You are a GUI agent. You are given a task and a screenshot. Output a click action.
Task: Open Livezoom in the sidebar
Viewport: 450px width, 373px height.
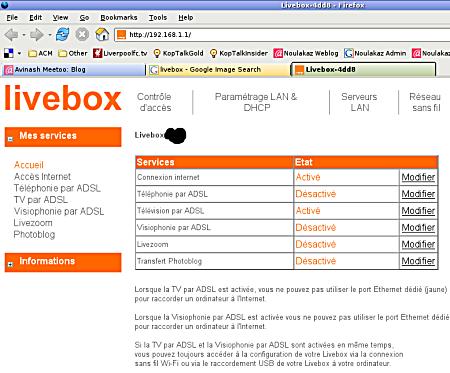point(33,223)
